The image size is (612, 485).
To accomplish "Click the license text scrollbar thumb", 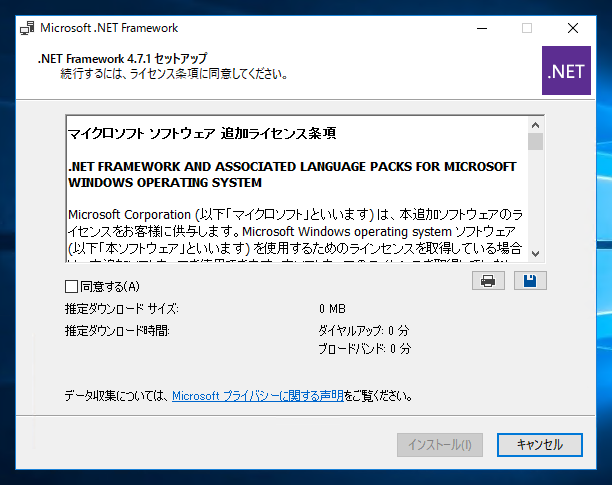I will click(x=536, y=142).
